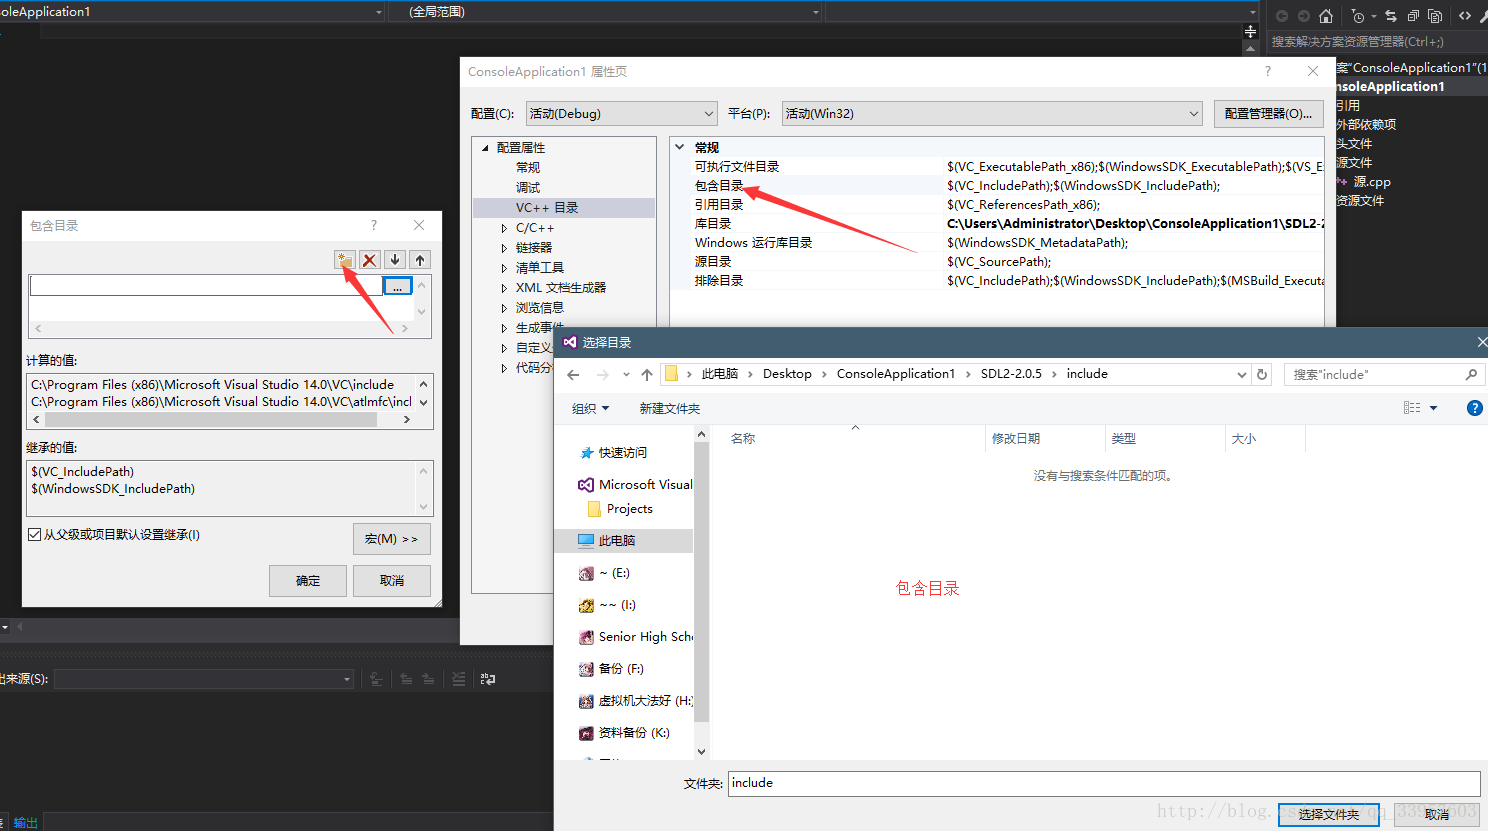The height and width of the screenshot is (831, 1488).
Task: Select the ~ (E:) drive
Action: (x=604, y=573)
